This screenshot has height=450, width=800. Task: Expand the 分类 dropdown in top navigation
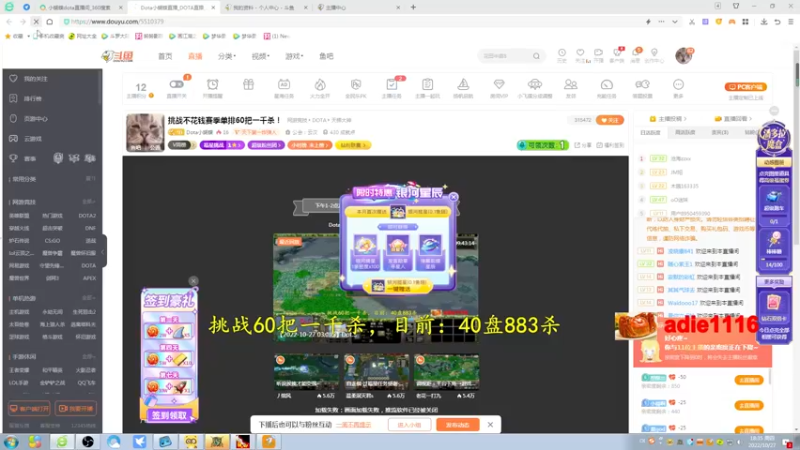click(227, 56)
